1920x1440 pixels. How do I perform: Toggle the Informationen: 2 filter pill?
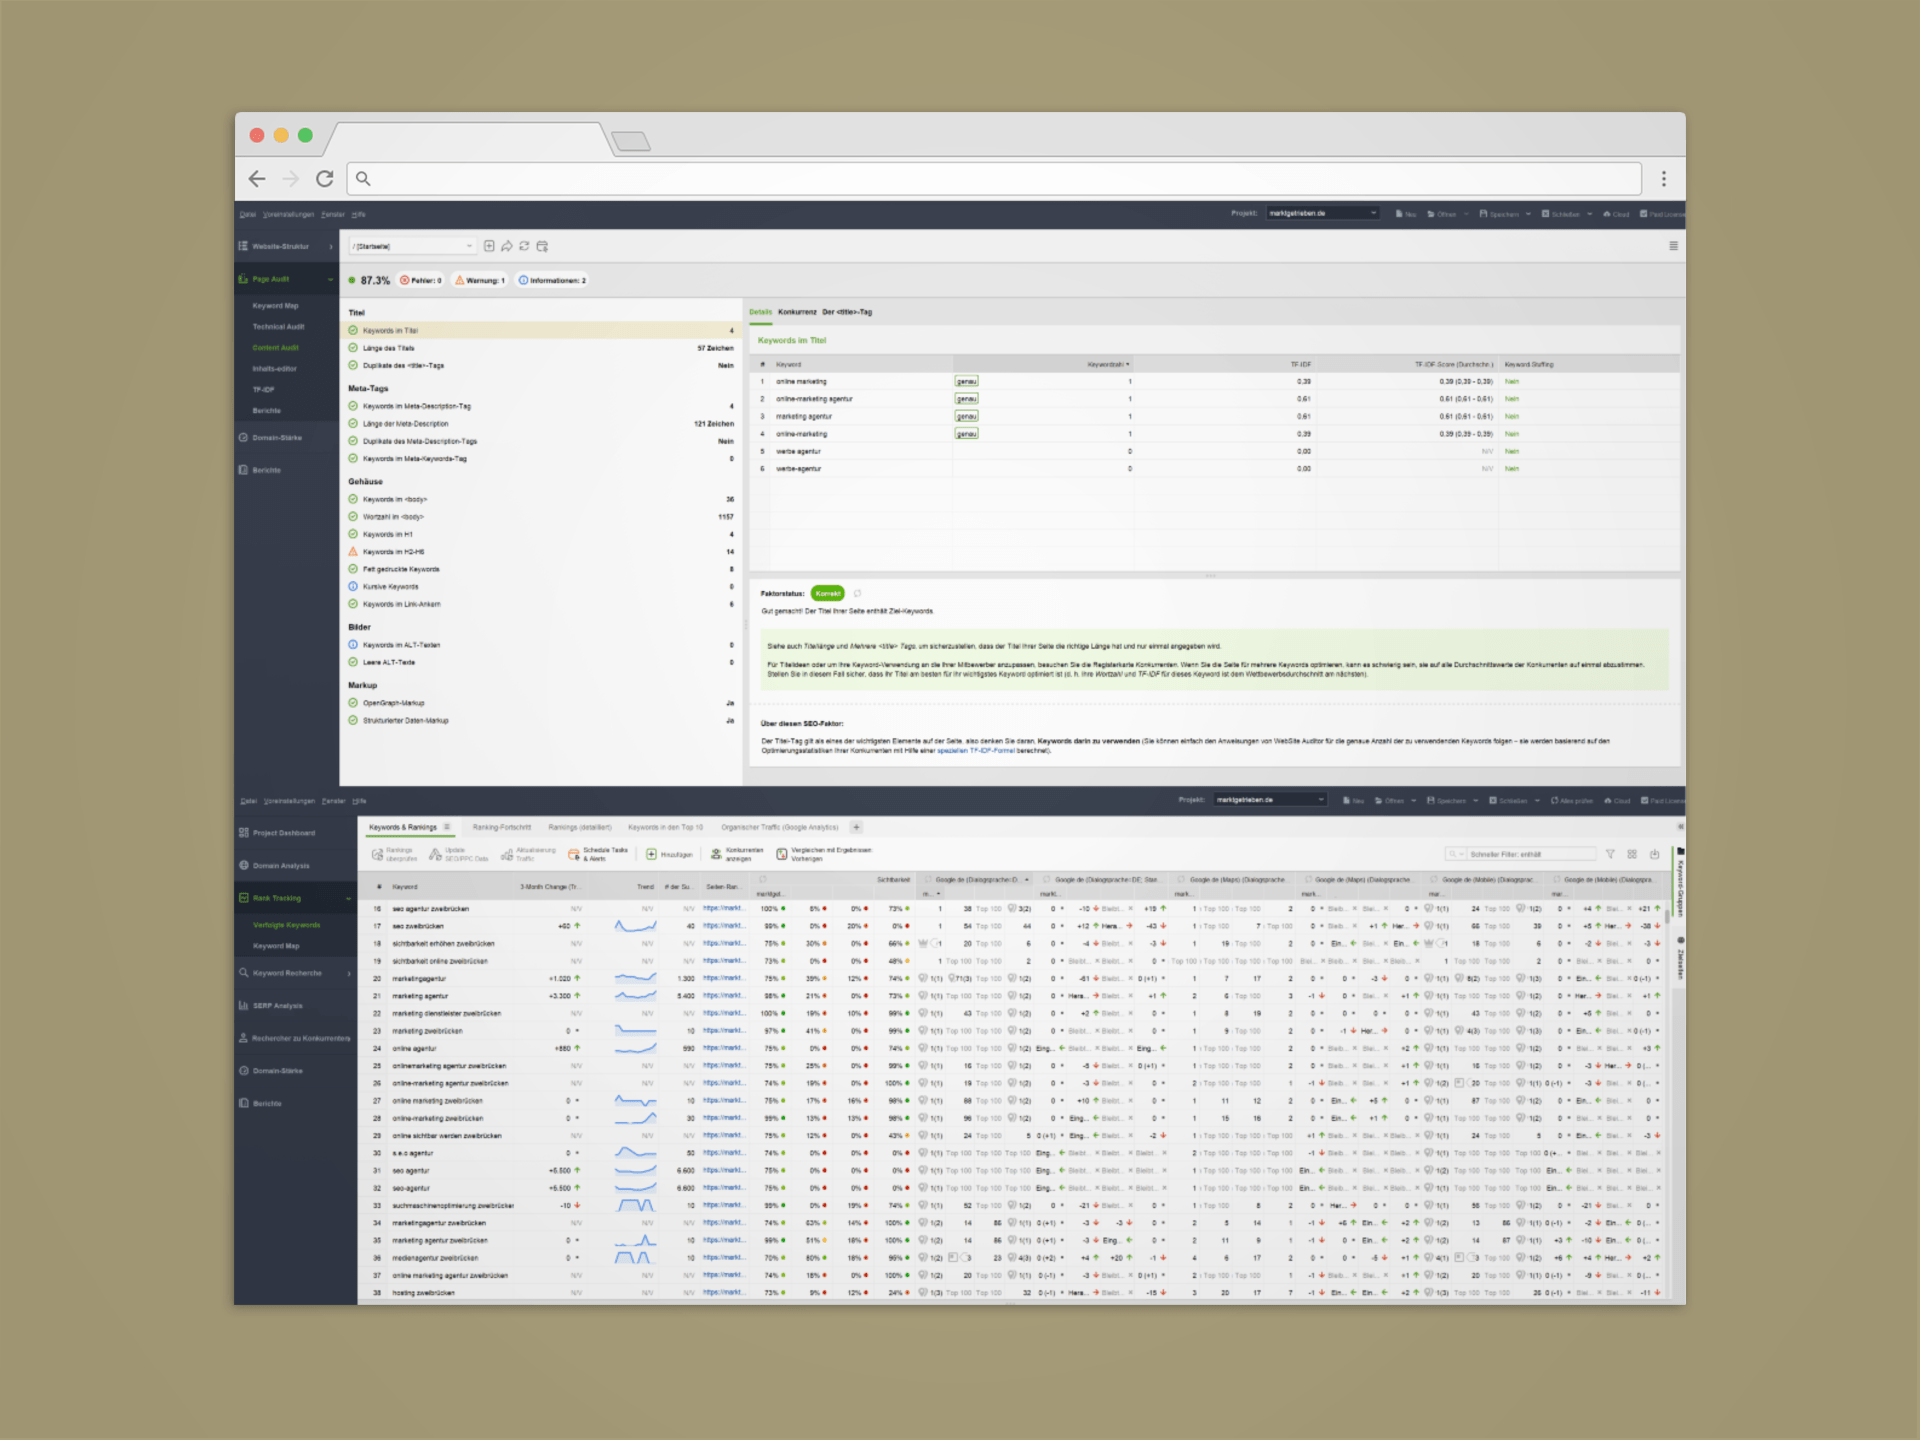(x=553, y=281)
